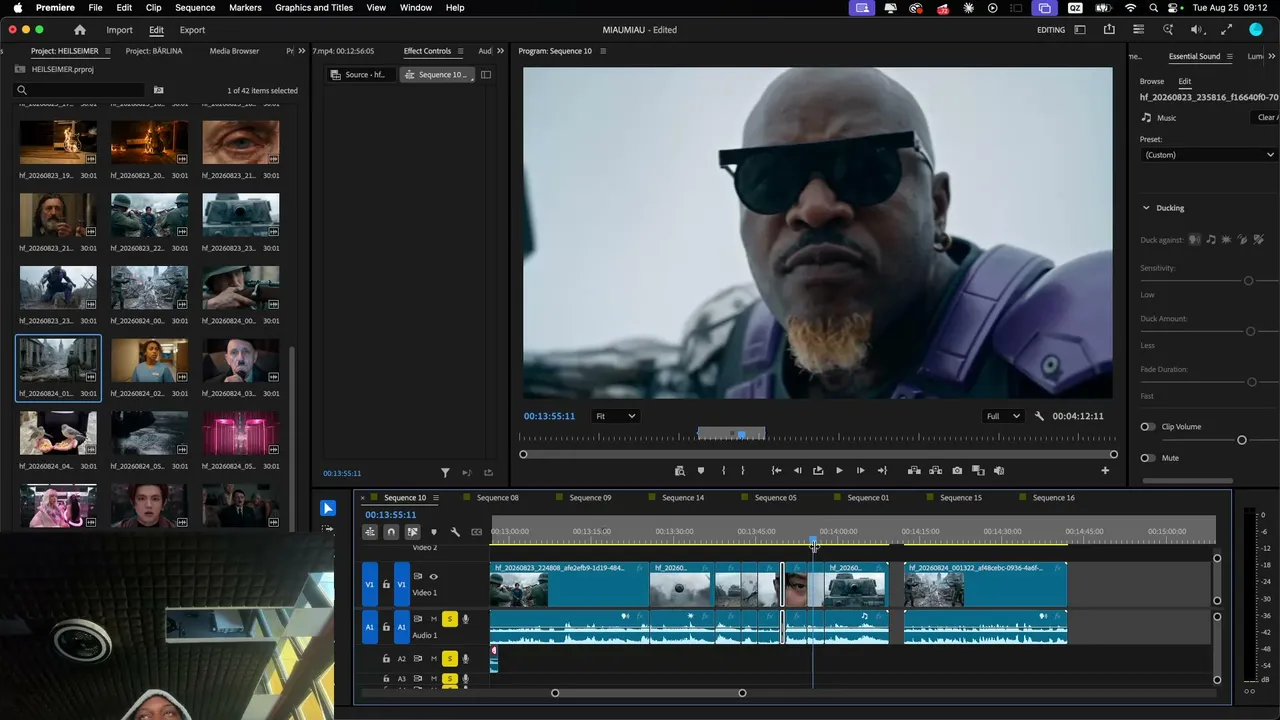
Task: Open the Comparison View button
Action: tap(978, 470)
